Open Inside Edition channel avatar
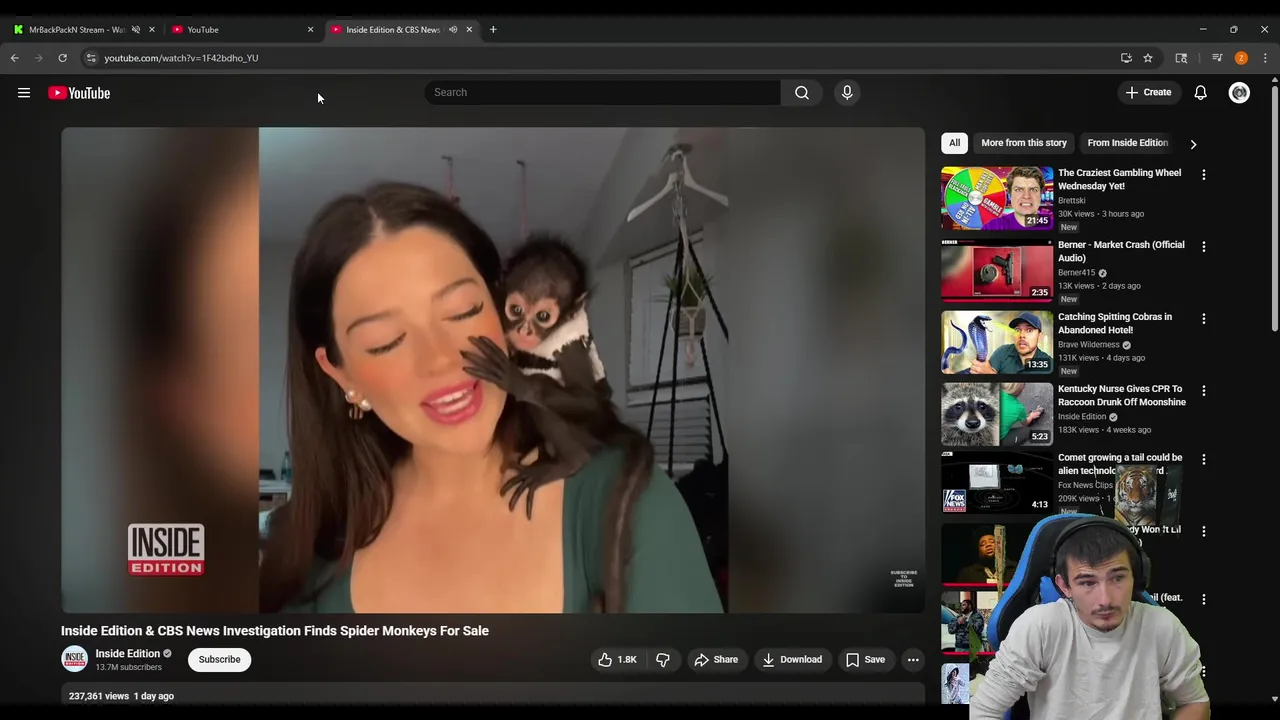 coord(74,659)
